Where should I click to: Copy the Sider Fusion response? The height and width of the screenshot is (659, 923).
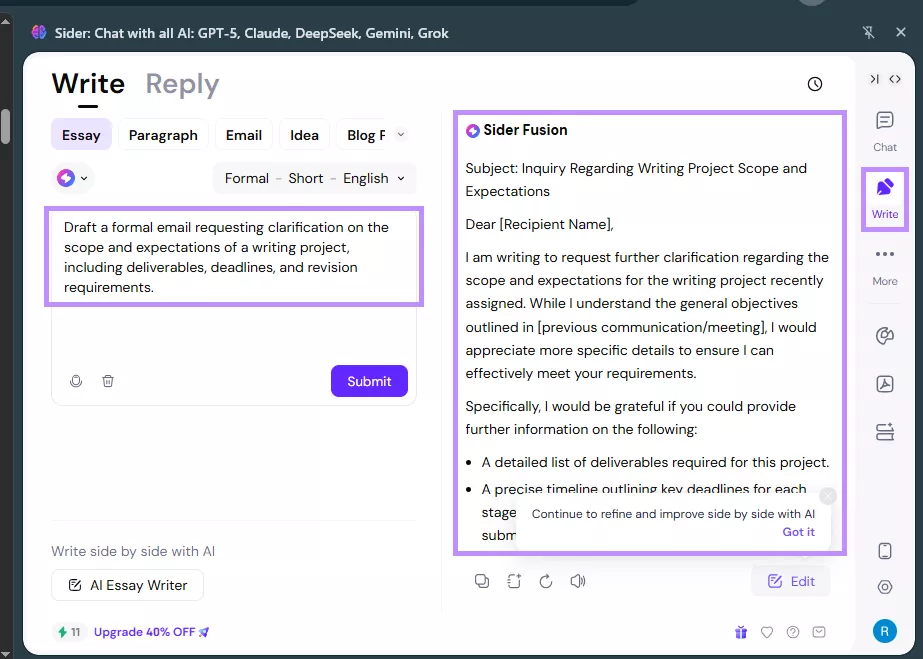482,581
